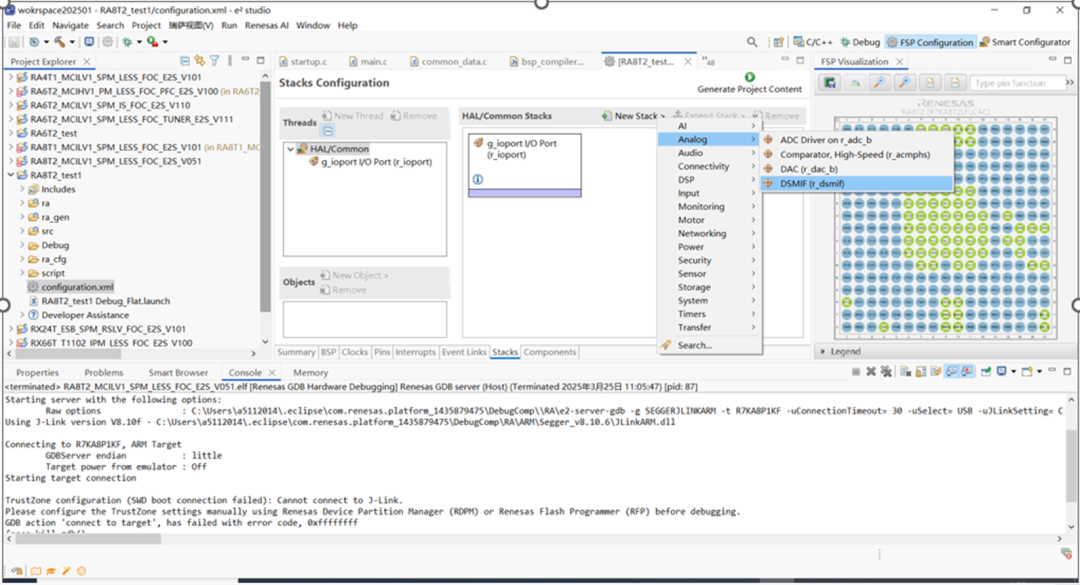This screenshot has height=585, width=1080.
Task: Toggle show console on standard error change
Action: point(967,372)
